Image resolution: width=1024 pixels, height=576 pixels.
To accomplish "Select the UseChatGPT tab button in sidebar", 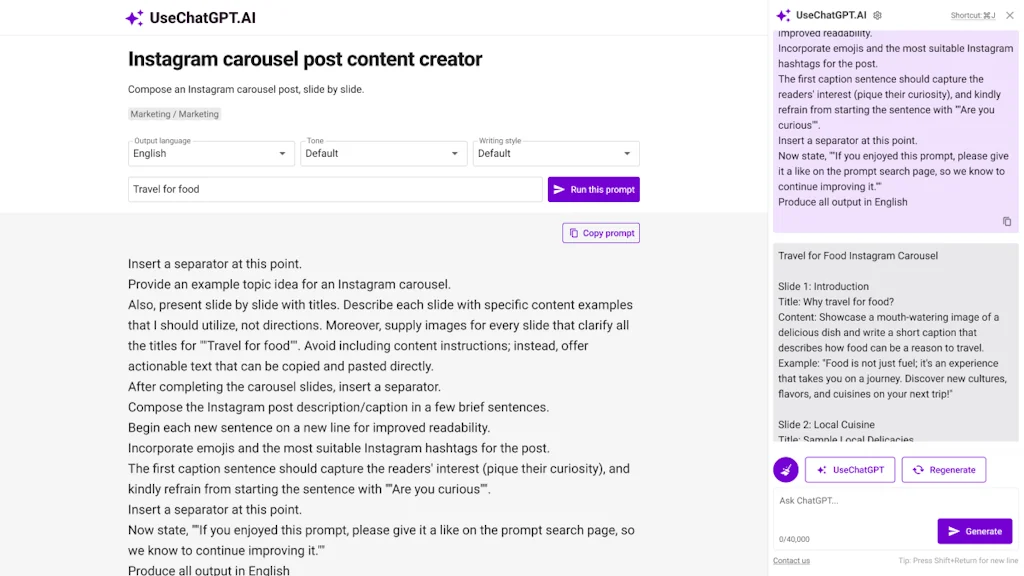I will pyautogui.click(x=850, y=469).
